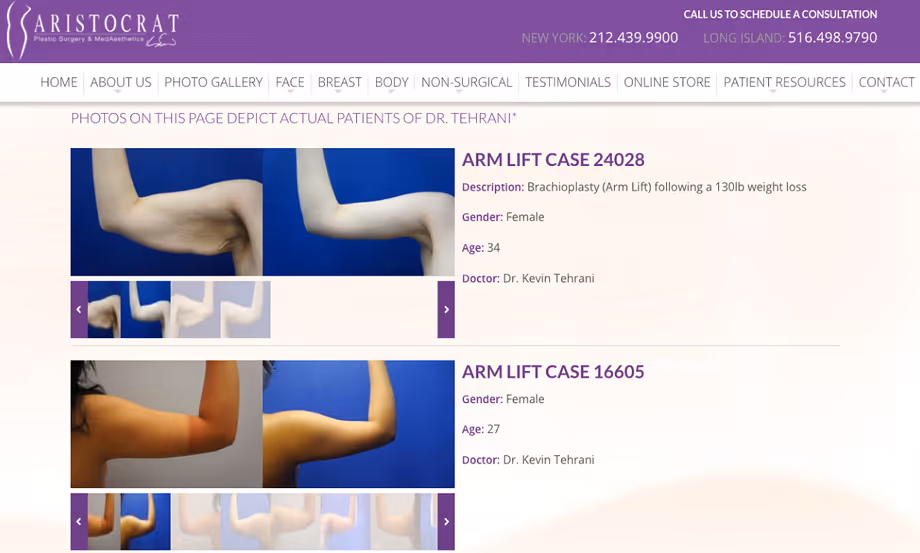
Task: Expand the About Us menu
Action: [120, 82]
